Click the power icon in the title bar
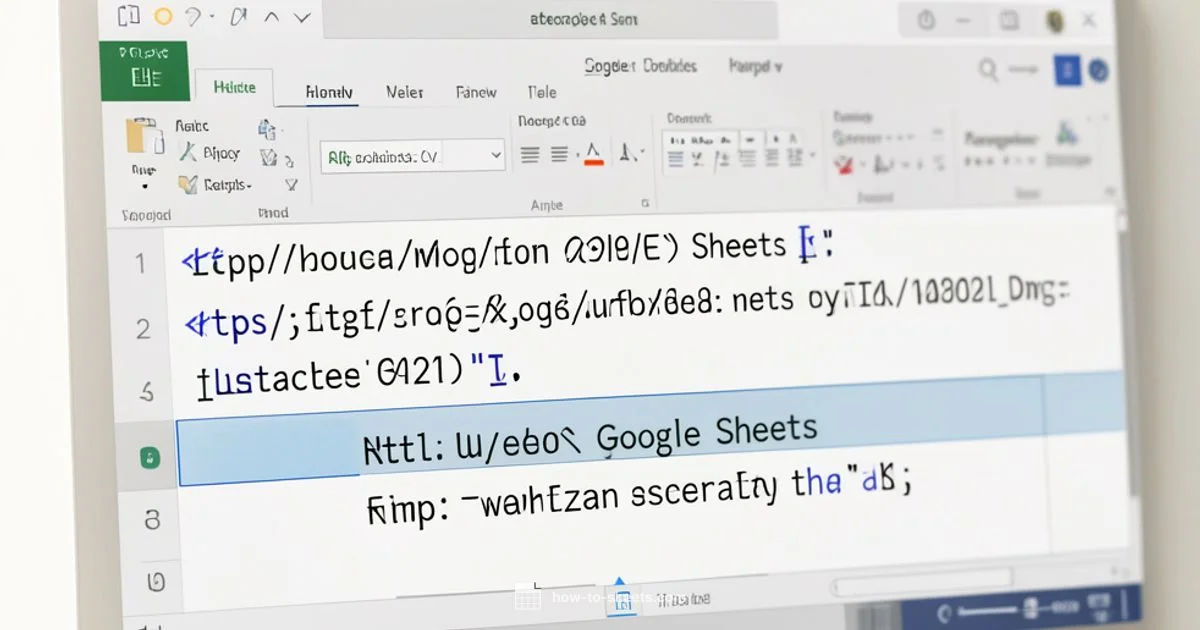Image resolution: width=1200 pixels, height=630 pixels. (925, 20)
